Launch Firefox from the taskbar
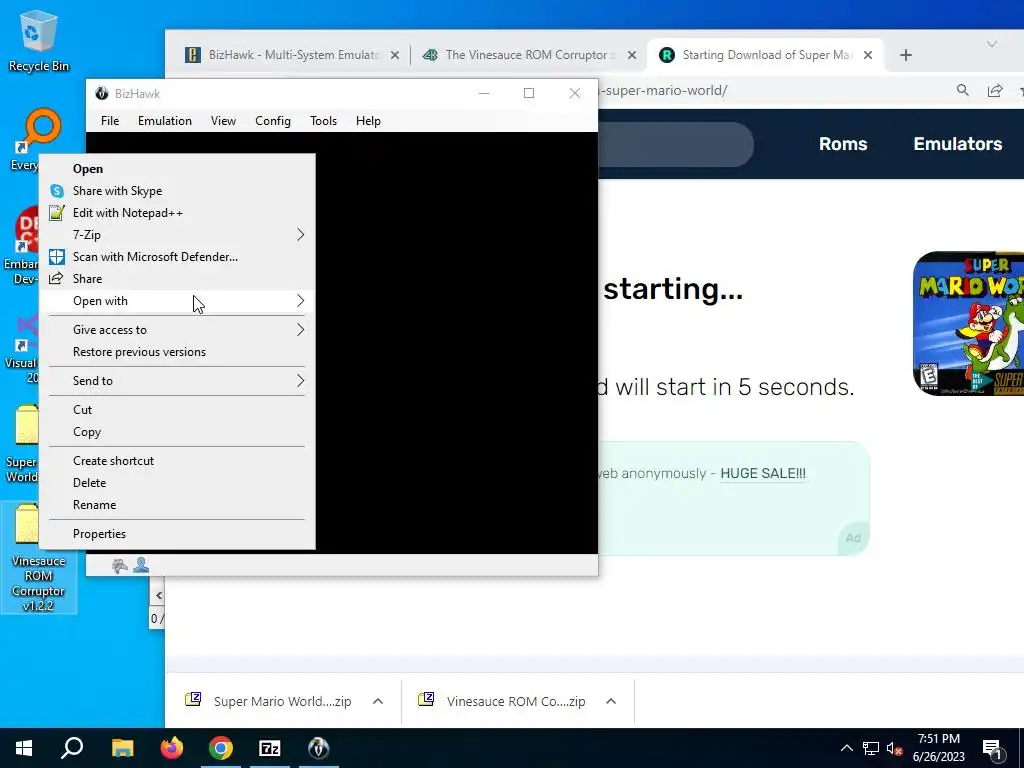This screenshot has height=768, width=1024. pyautogui.click(x=172, y=748)
